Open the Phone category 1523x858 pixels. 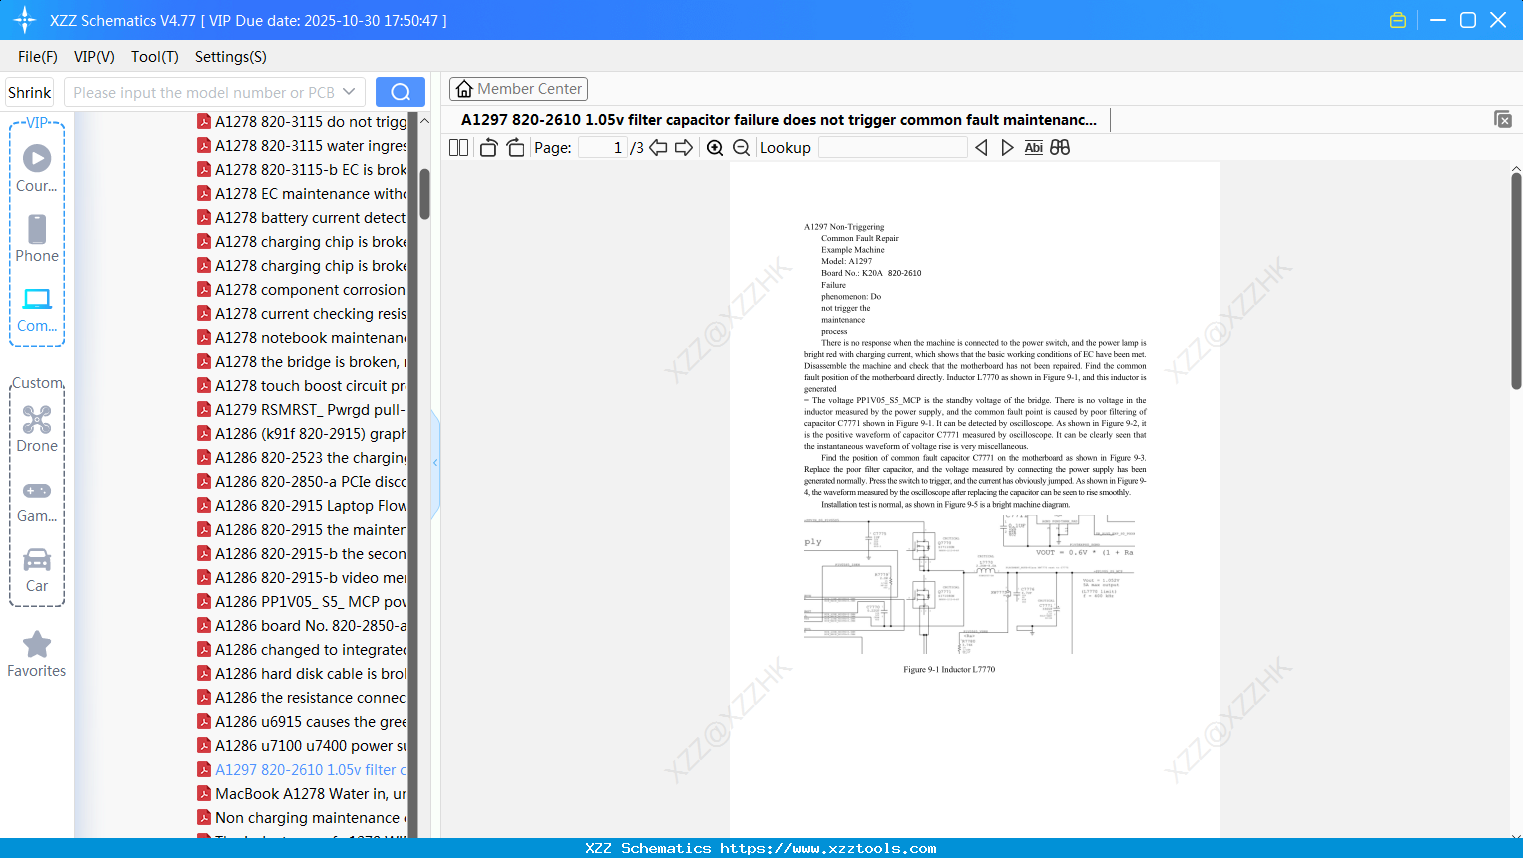(37, 239)
